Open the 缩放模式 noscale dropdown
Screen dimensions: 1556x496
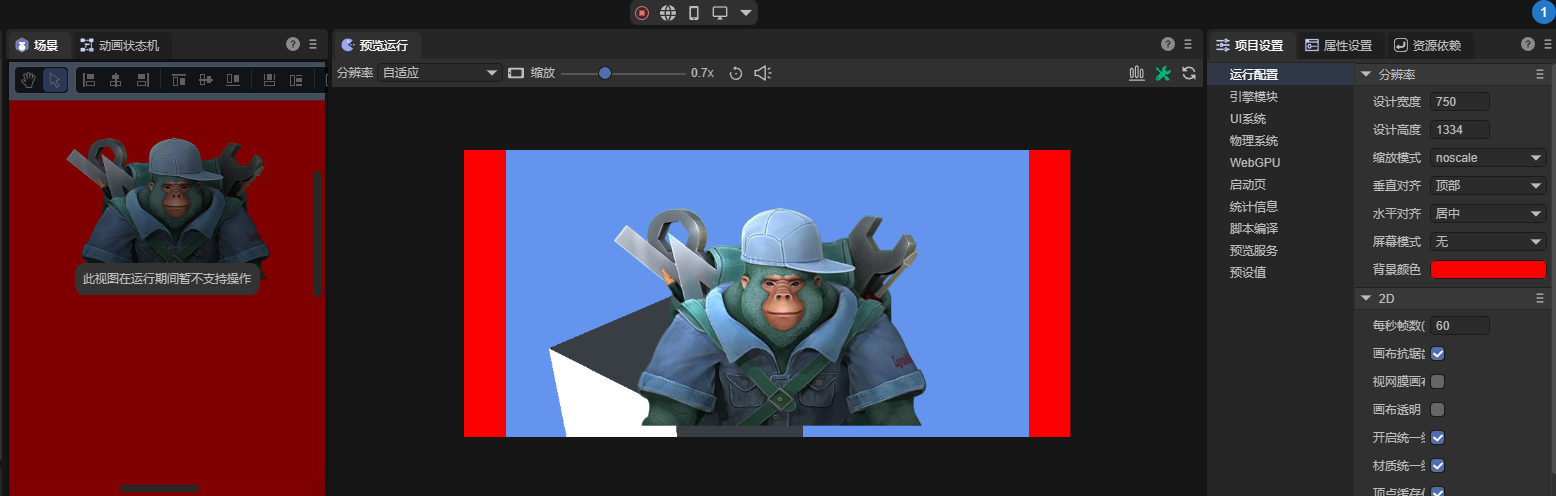1488,158
